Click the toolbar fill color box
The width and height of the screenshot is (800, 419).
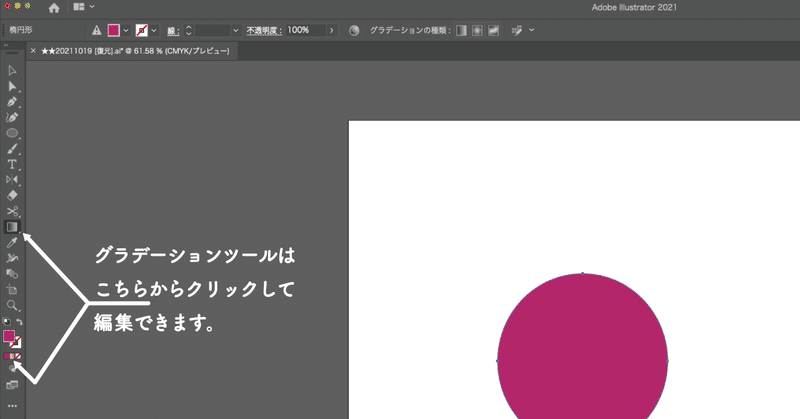[9, 336]
